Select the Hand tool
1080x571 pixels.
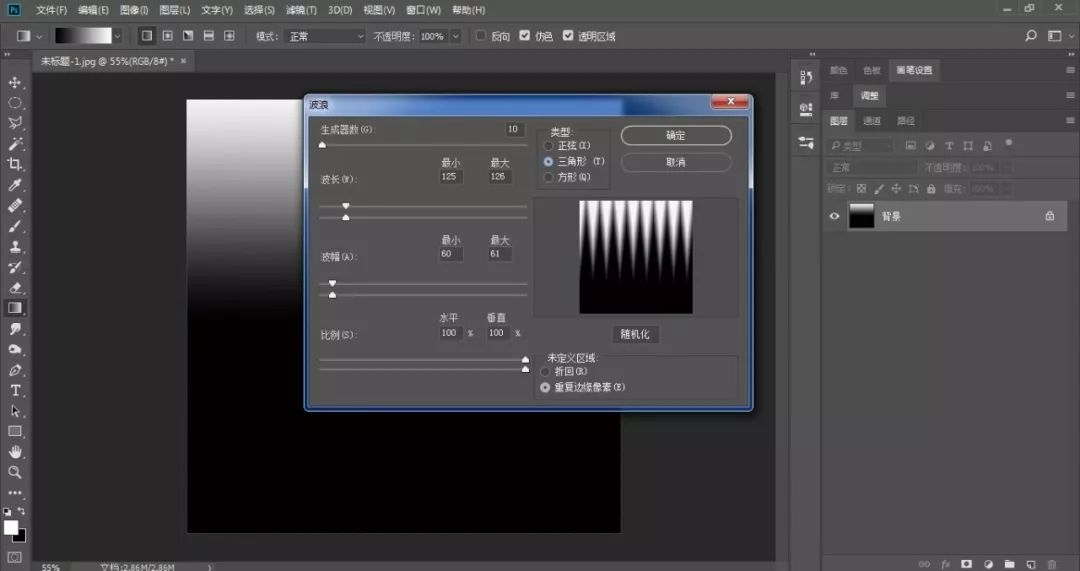pyautogui.click(x=15, y=452)
